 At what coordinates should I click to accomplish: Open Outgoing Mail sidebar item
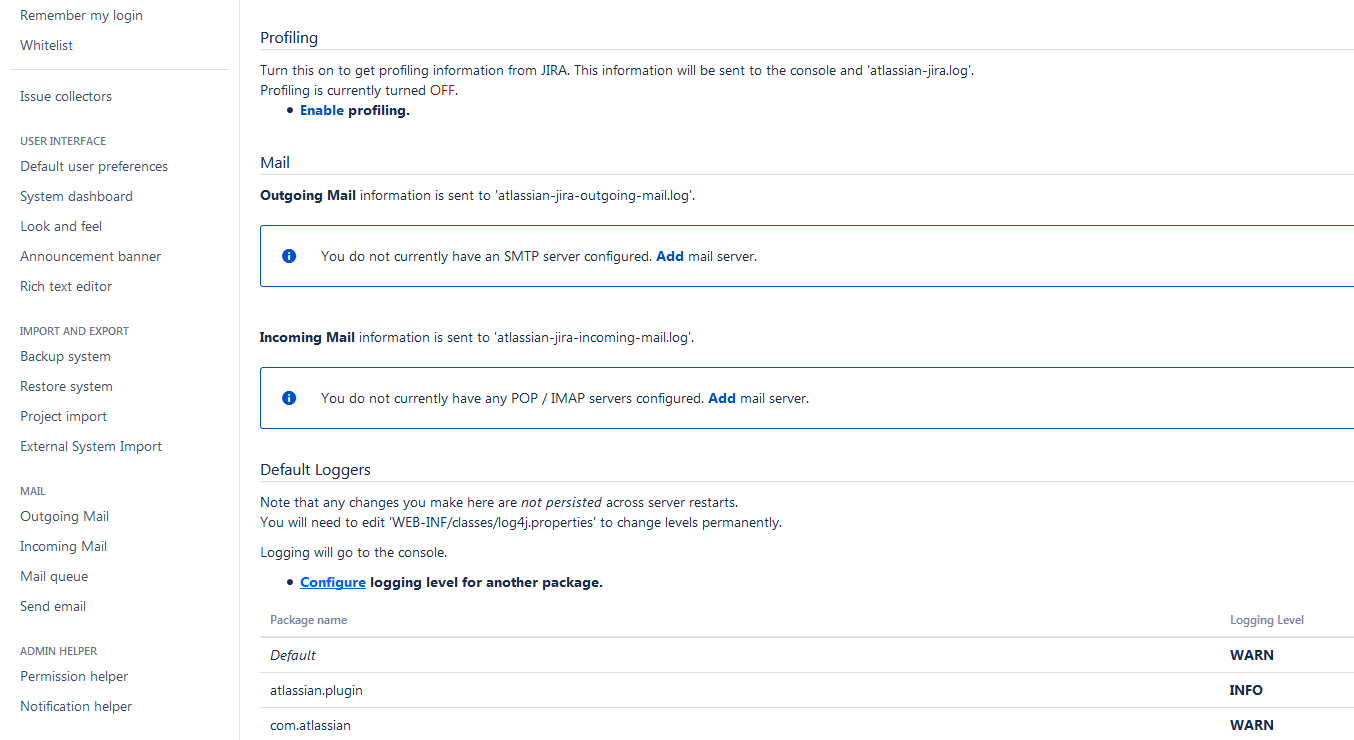click(64, 516)
